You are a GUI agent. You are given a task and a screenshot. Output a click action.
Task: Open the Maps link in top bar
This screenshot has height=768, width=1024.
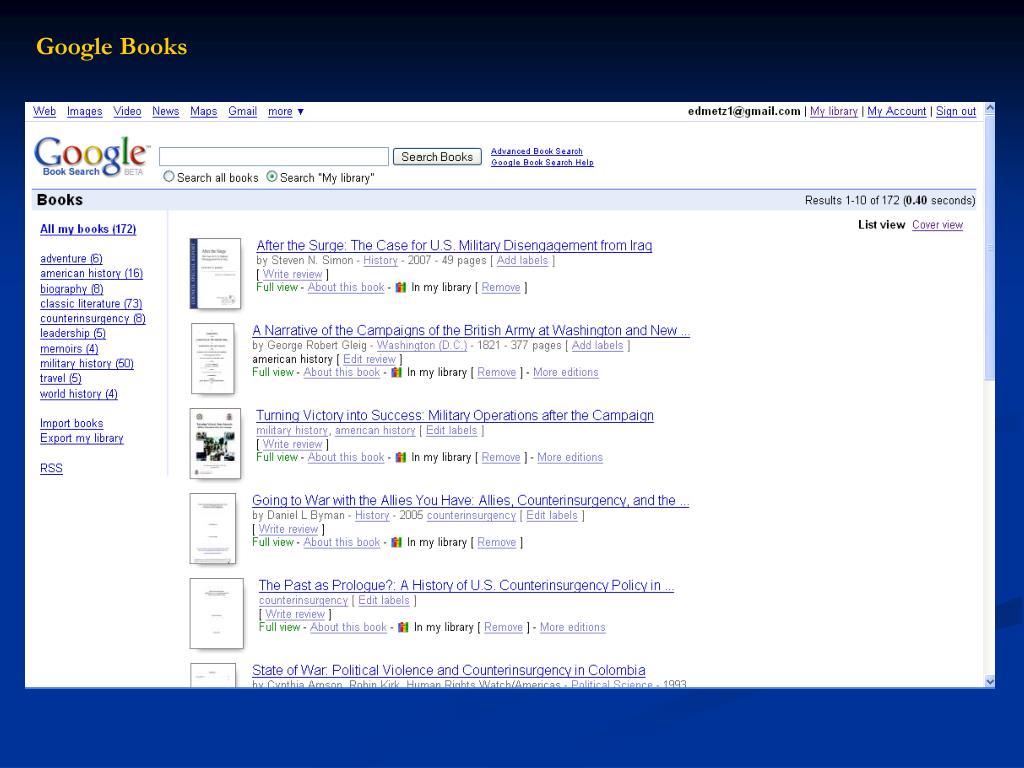click(204, 112)
